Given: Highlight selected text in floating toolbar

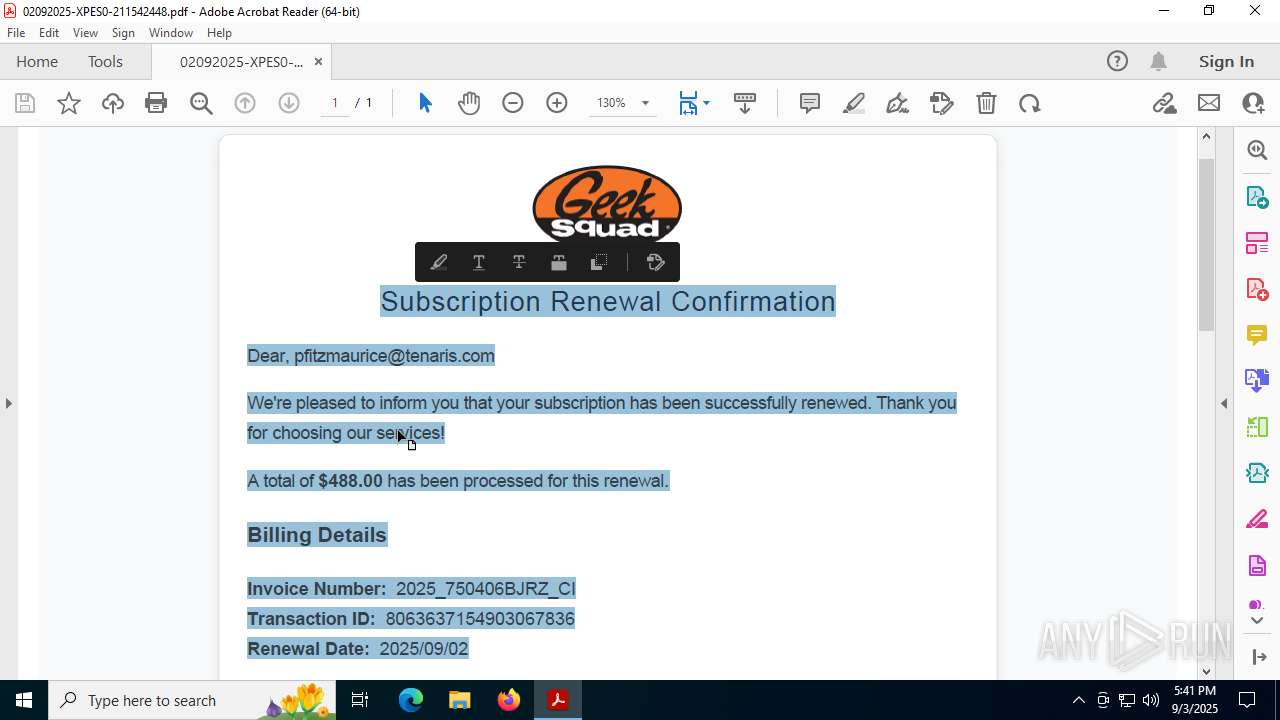Looking at the screenshot, I should point(439,262).
